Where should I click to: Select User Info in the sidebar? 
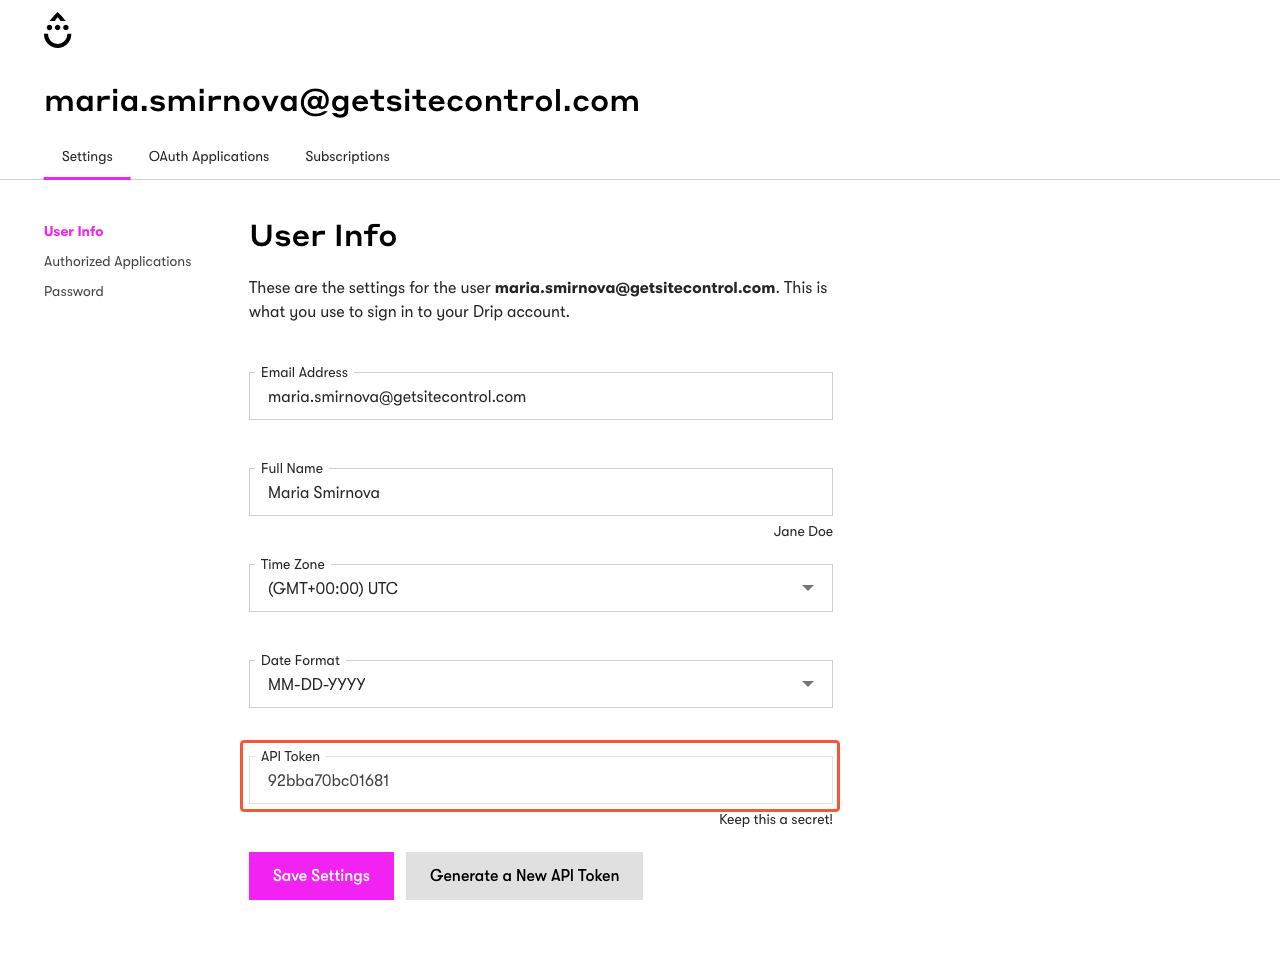[74, 231]
